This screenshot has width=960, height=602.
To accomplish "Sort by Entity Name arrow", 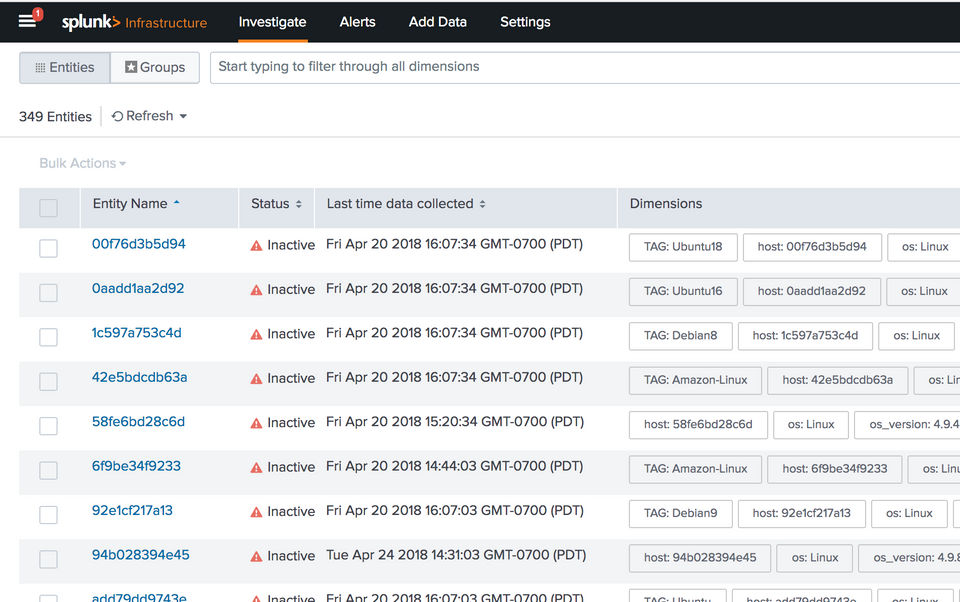I will [x=176, y=202].
